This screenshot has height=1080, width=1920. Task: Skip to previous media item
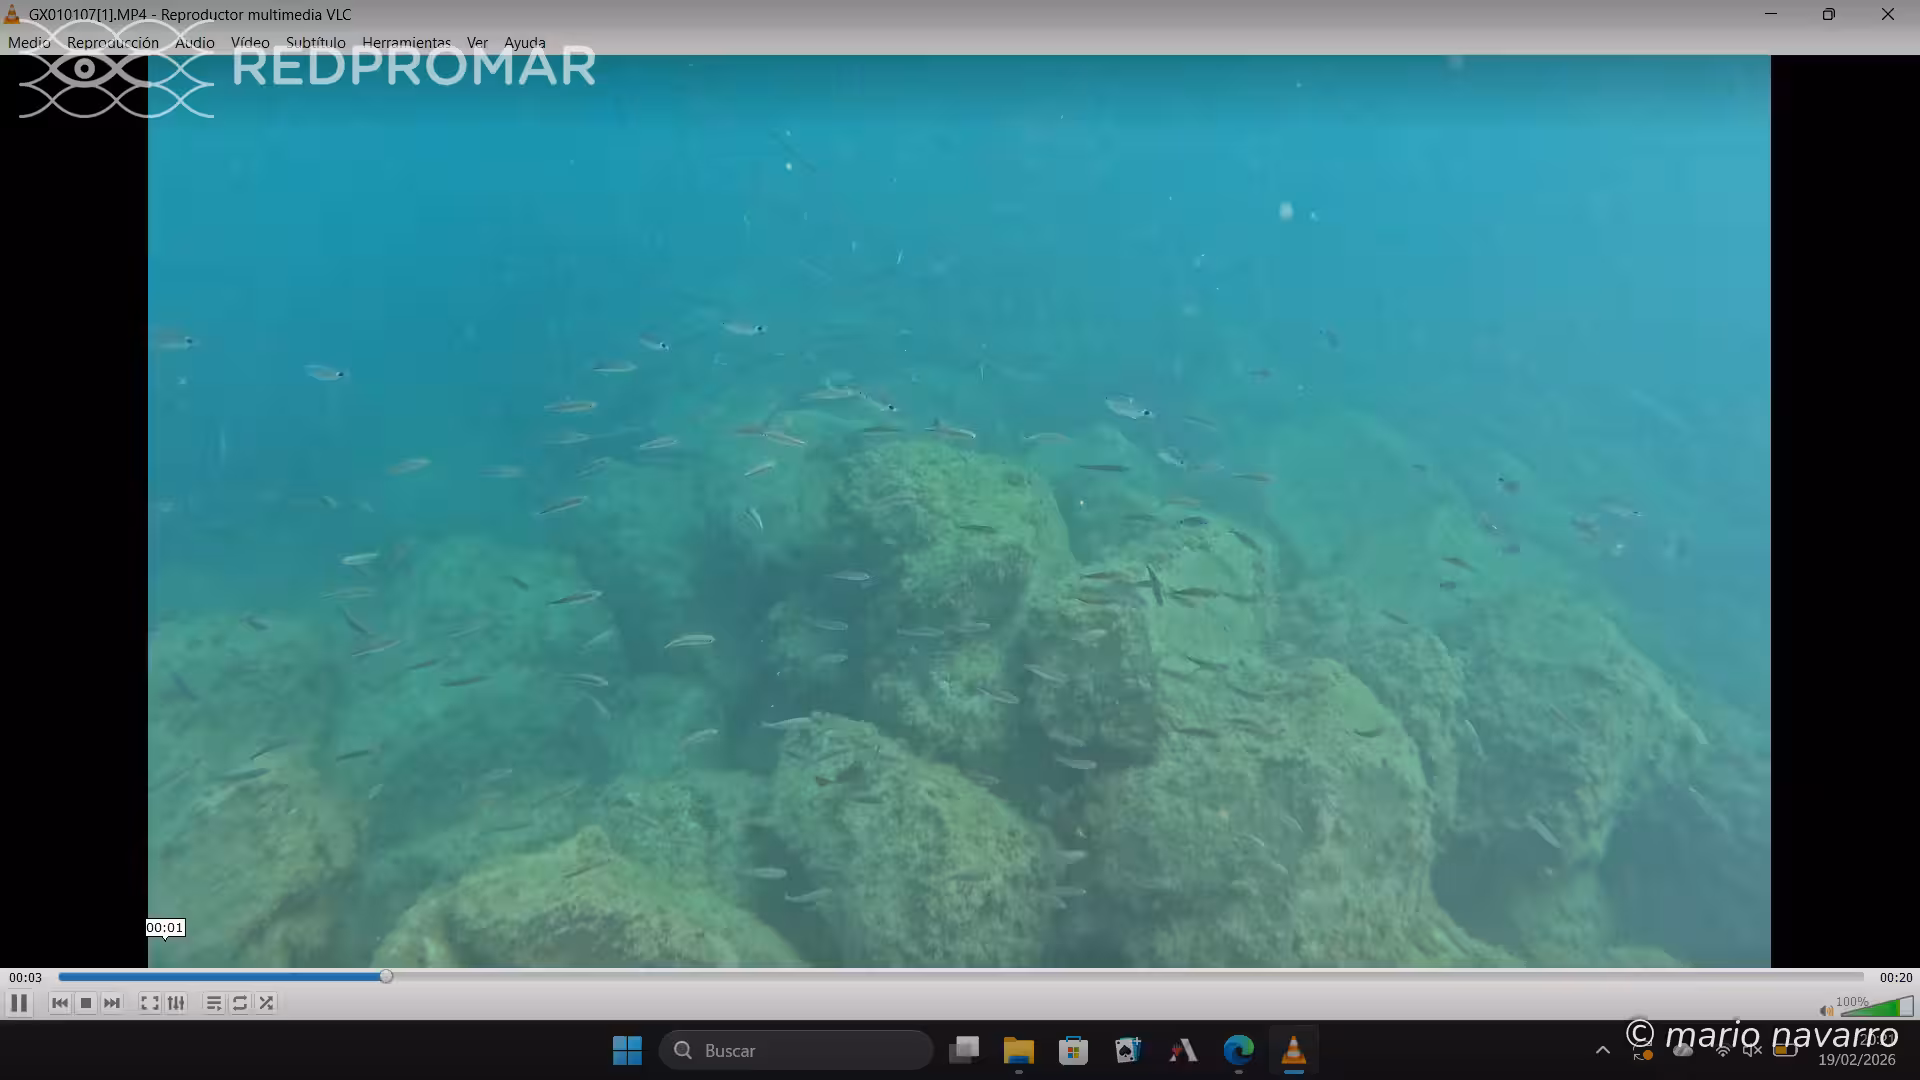click(60, 1003)
